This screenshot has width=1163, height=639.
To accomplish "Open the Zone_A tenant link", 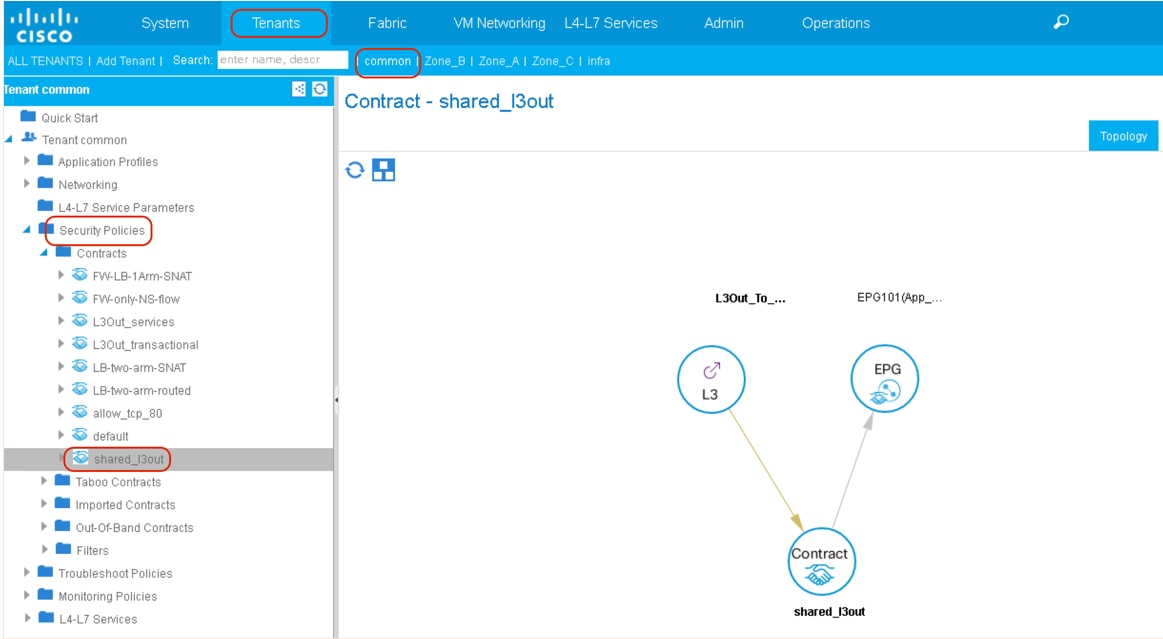I will pos(498,61).
